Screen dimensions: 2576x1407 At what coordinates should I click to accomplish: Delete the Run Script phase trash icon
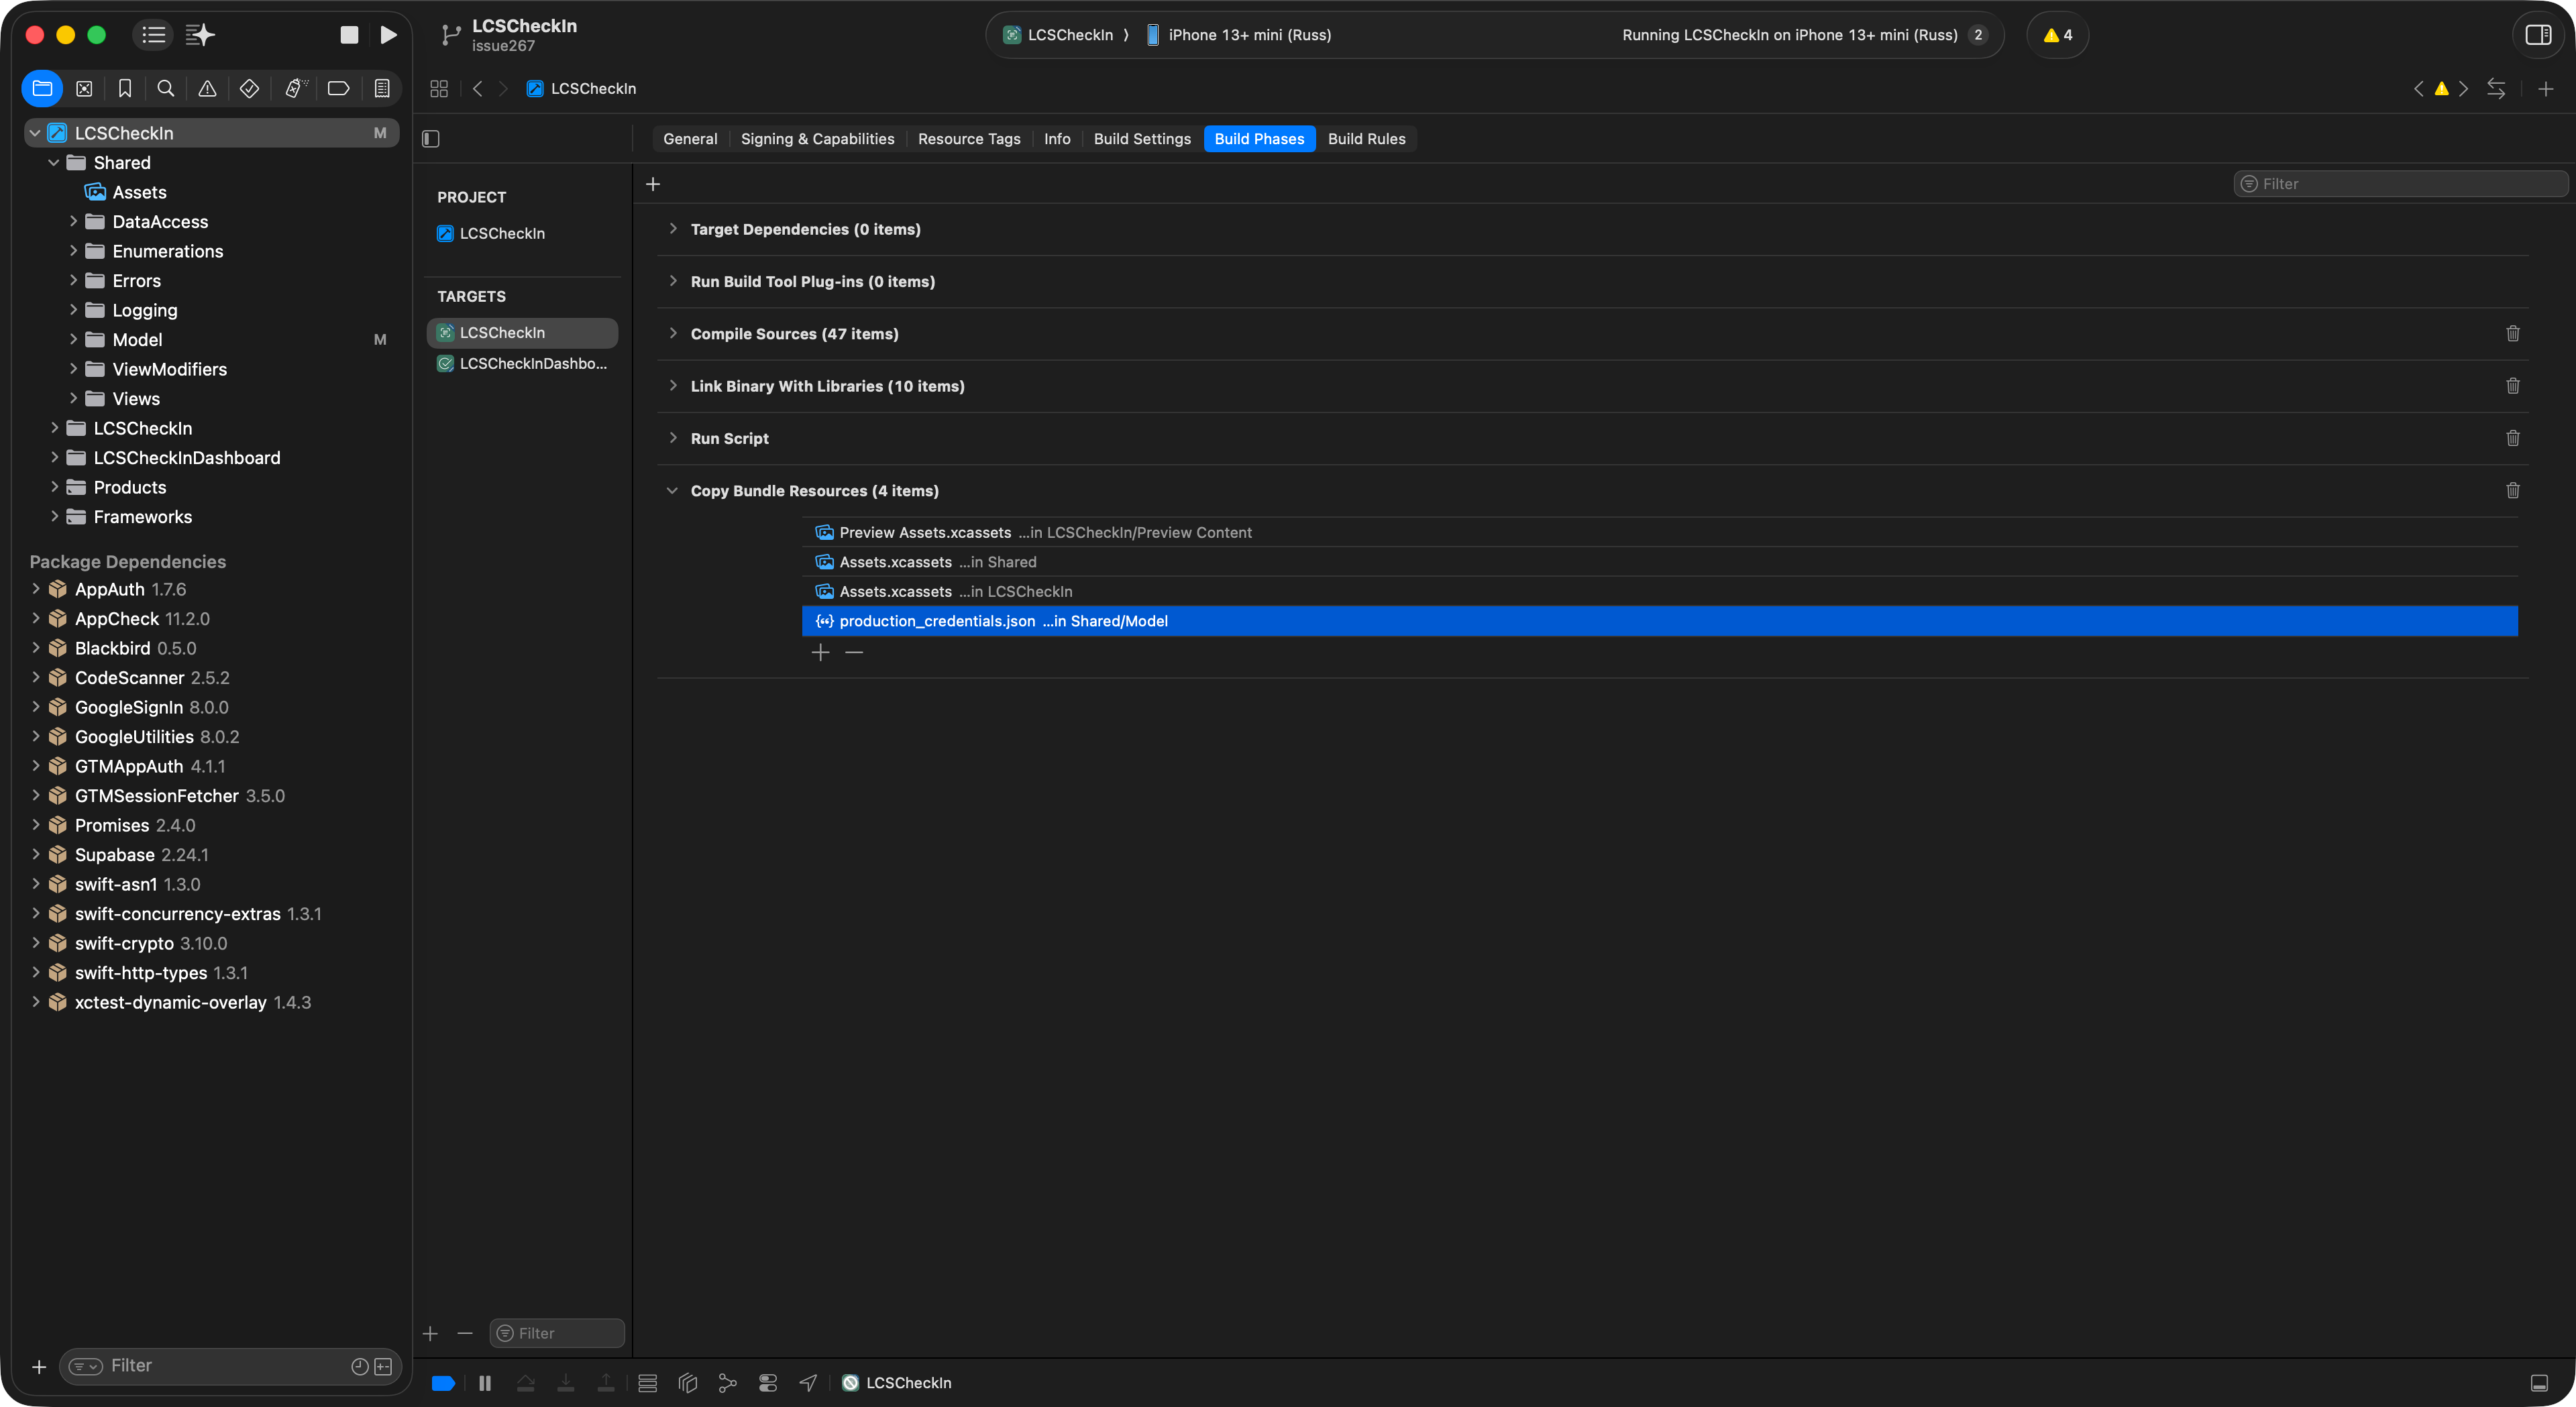[x=2512, y=438]
